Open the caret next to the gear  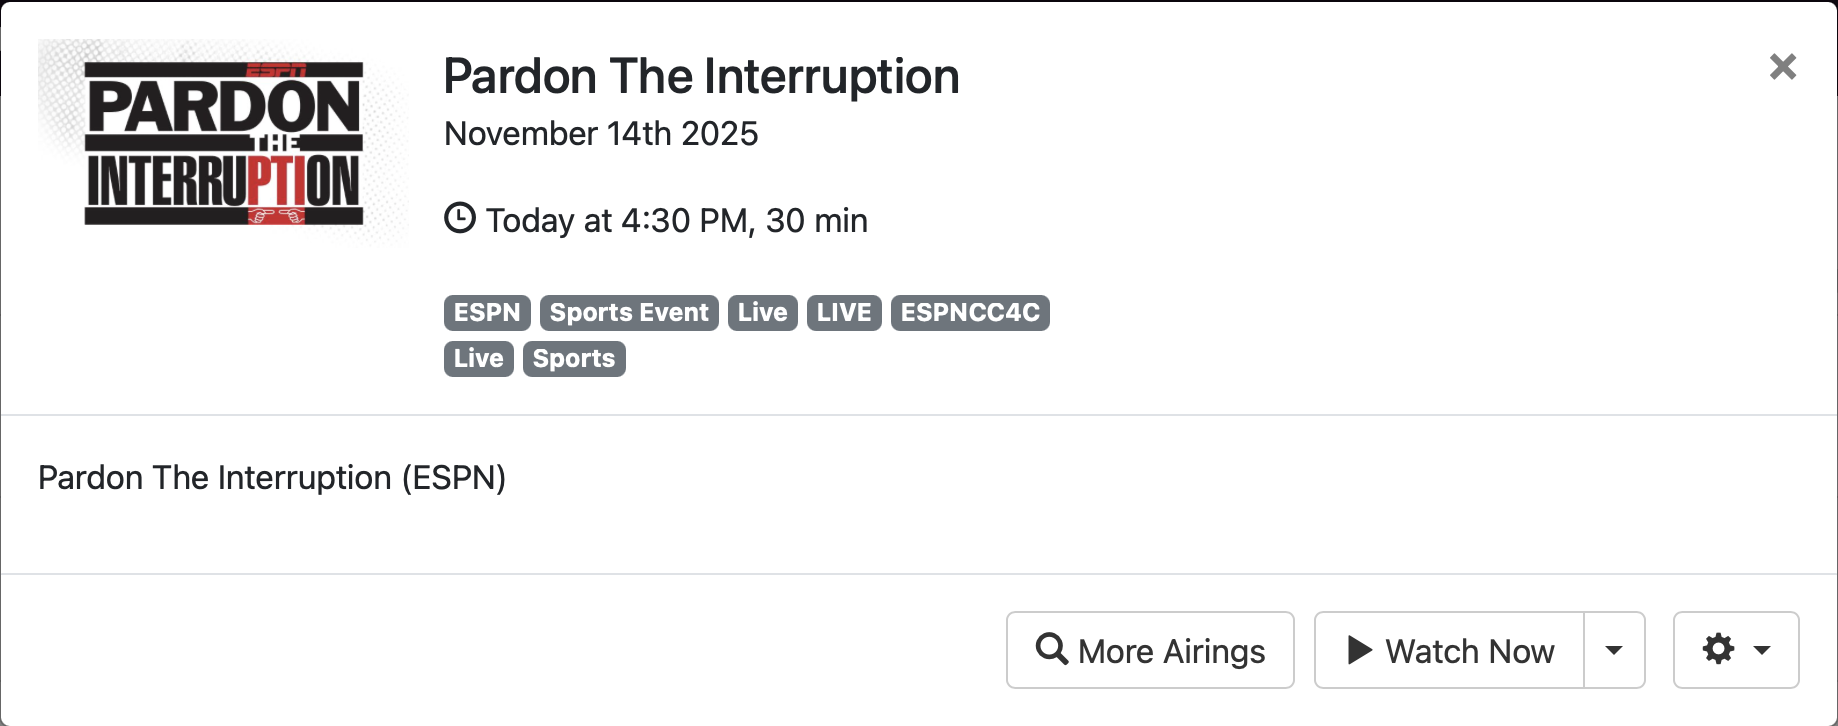tap(1762, 650)
